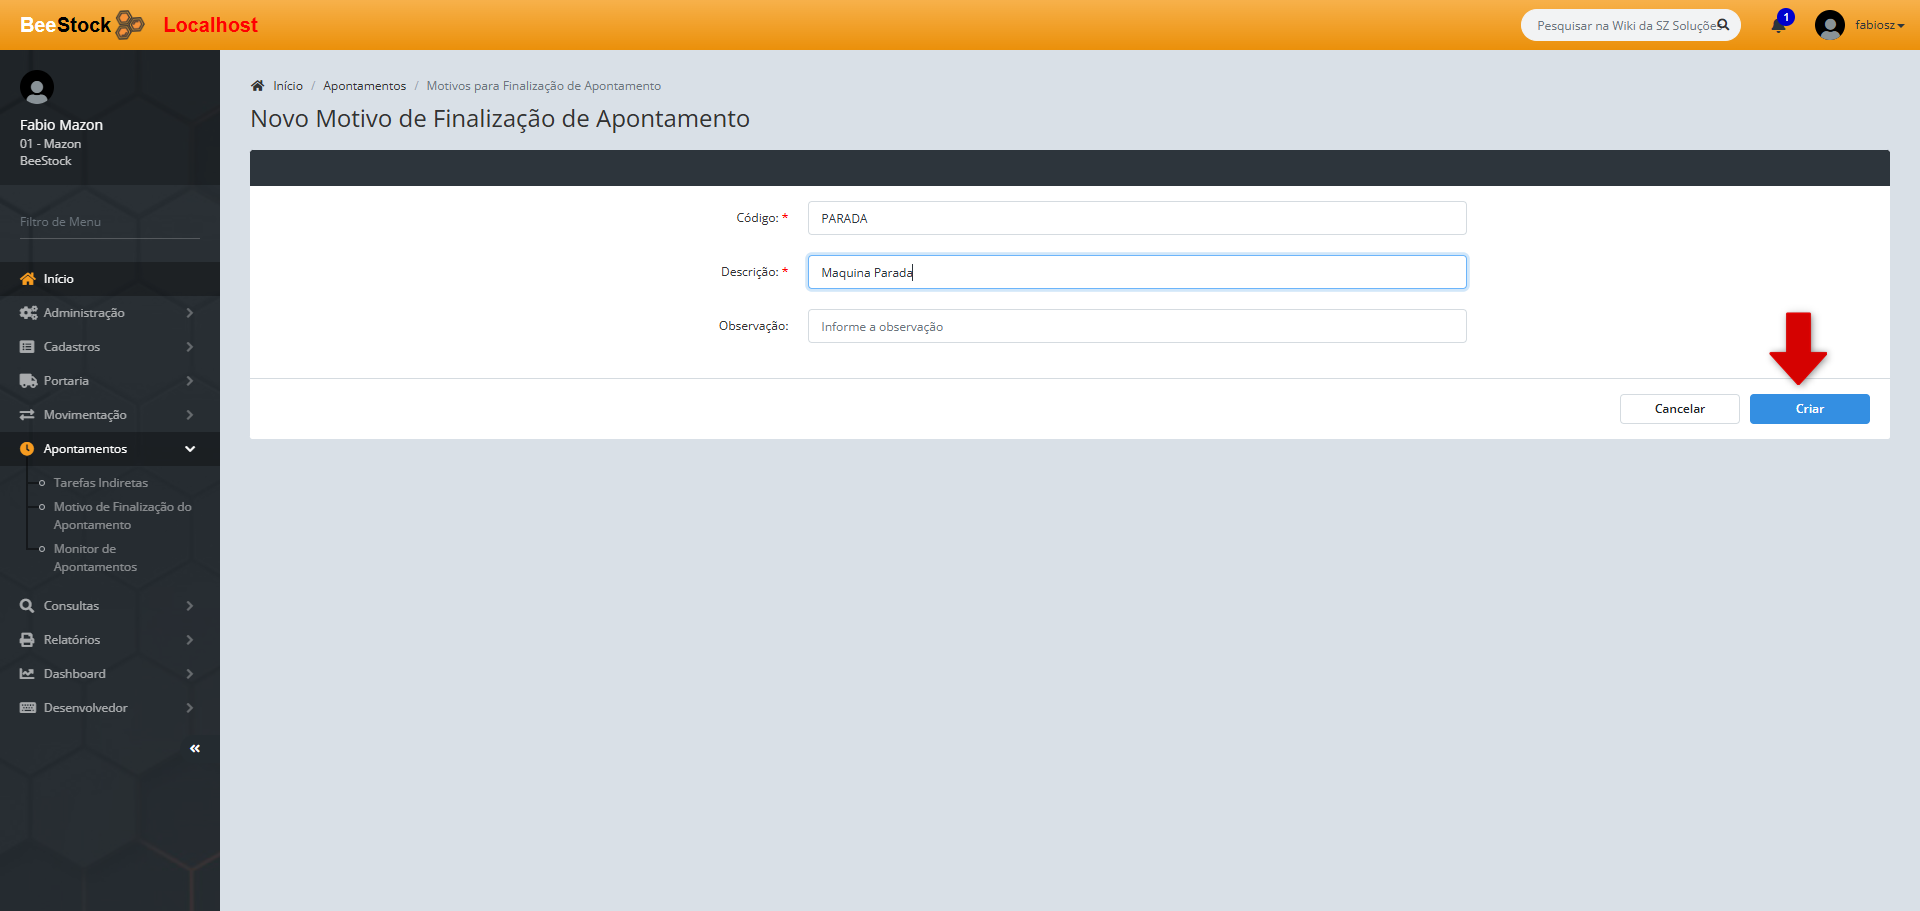Focus the Observação input field

[x=1136, y=326]
